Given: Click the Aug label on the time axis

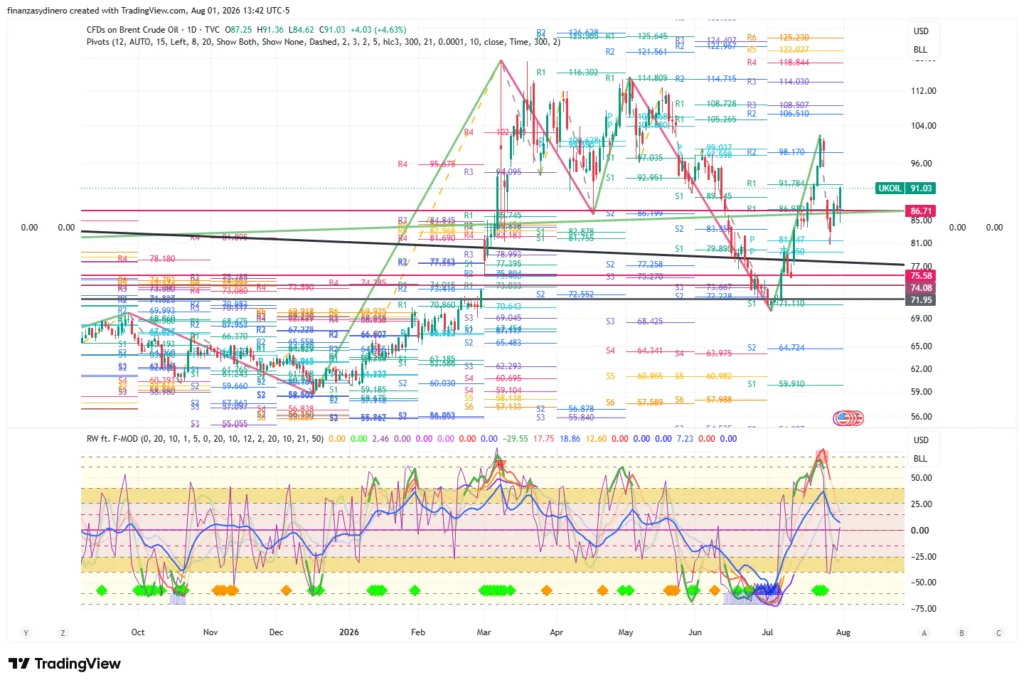Looking at the screenshot, I should (x=843, y=632).
